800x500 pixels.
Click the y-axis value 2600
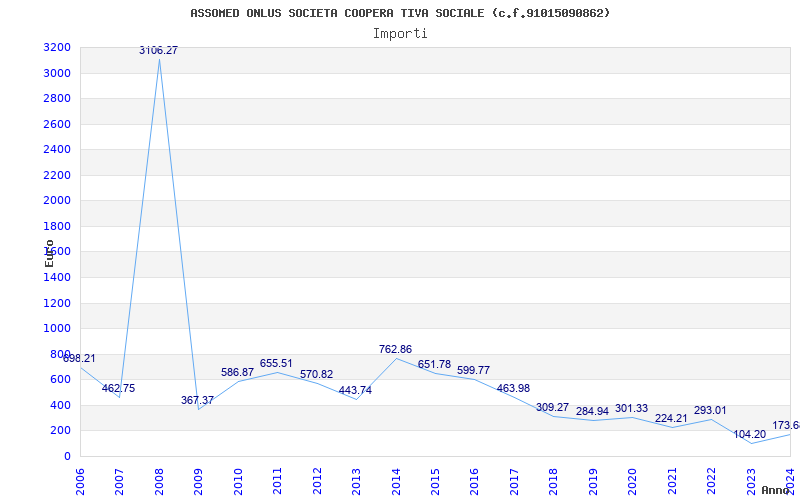click(57, 124)
